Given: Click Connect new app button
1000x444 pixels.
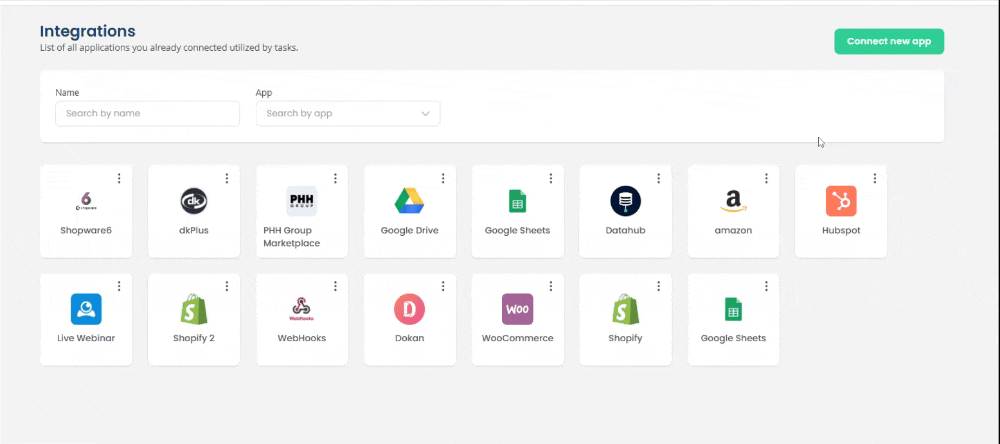Looking at the screenshot, I should pos(889,41).
